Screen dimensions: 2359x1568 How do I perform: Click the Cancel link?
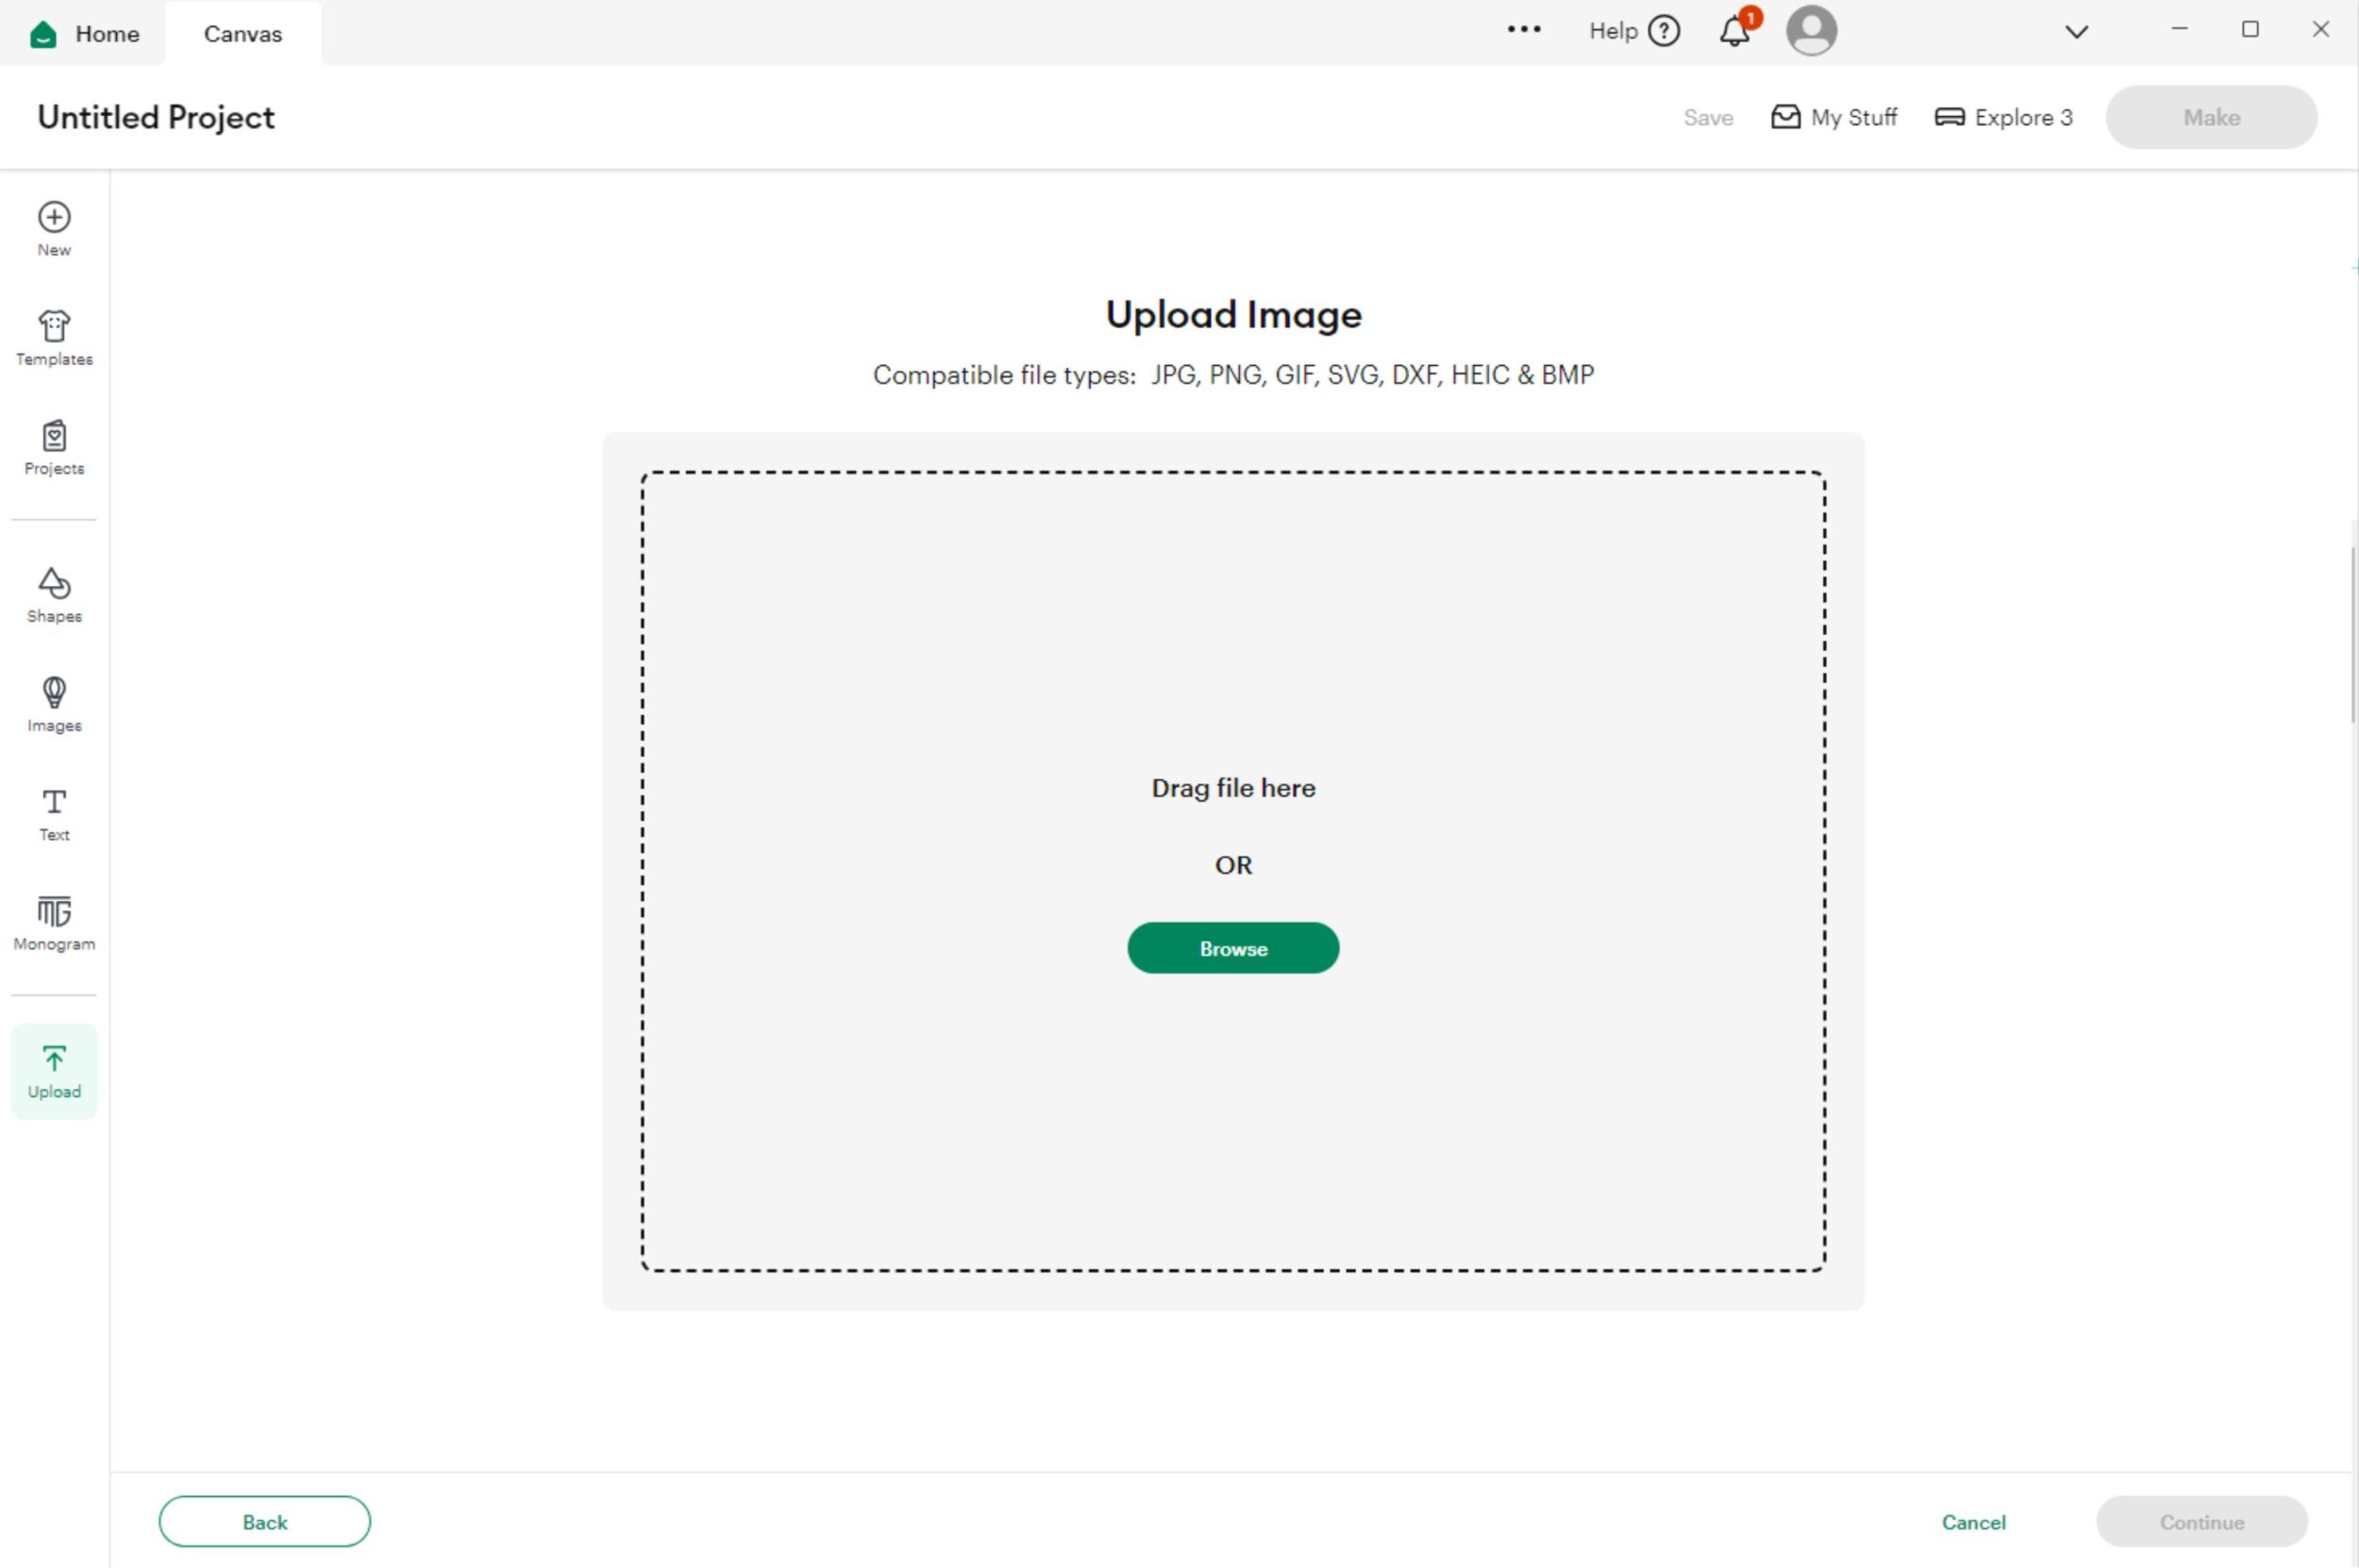[1973, 1522]
